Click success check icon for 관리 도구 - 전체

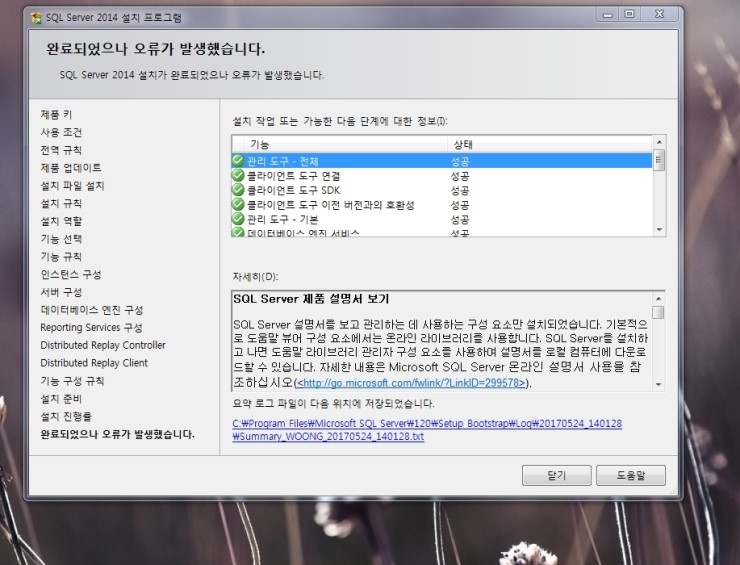click(238, 160)
